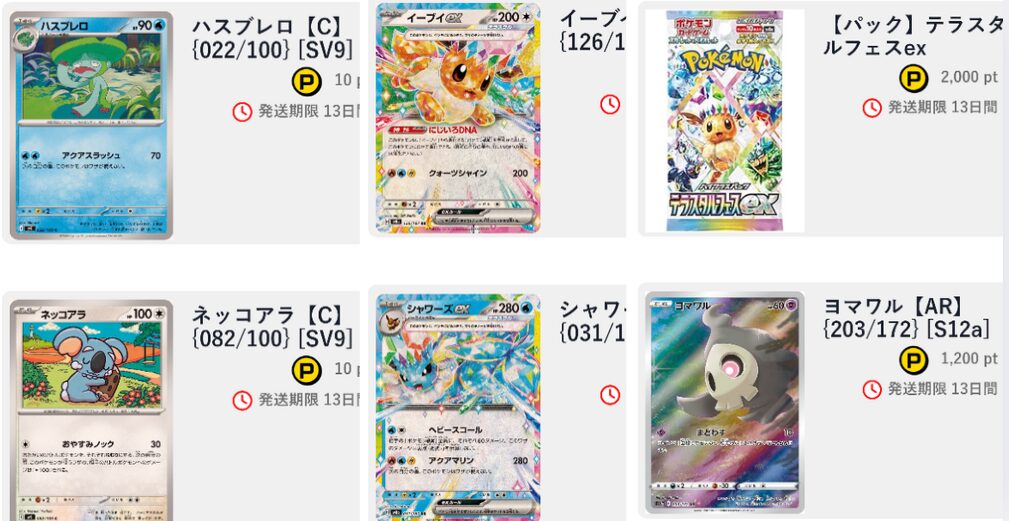Click the clock icon under ヨマワル listing
The width and height of the screenshot is (1009, 521).
click(872, 389)
